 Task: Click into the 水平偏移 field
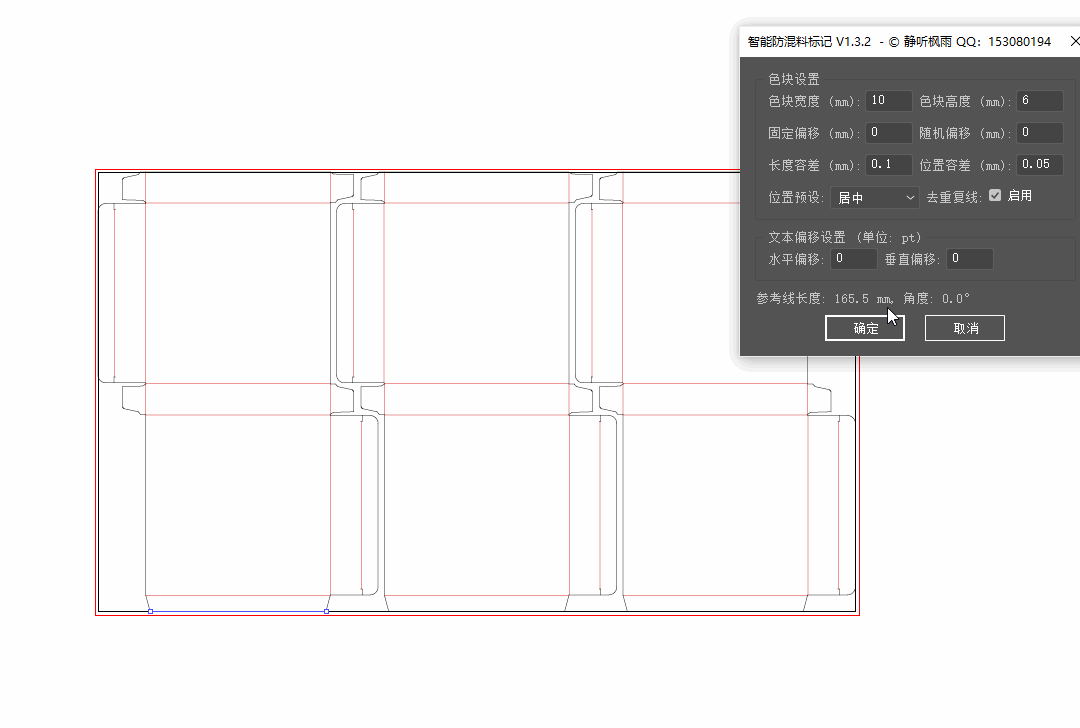coord(853,258)
